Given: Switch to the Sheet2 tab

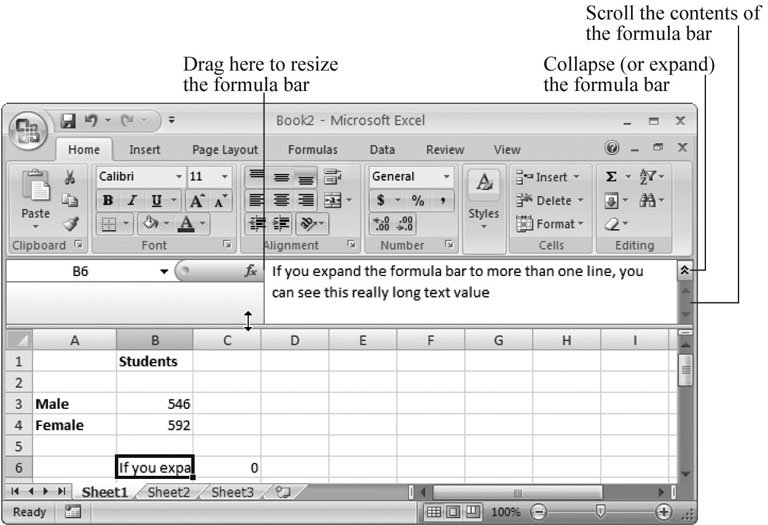Looking at the screenshot, I should coord(168,492).
